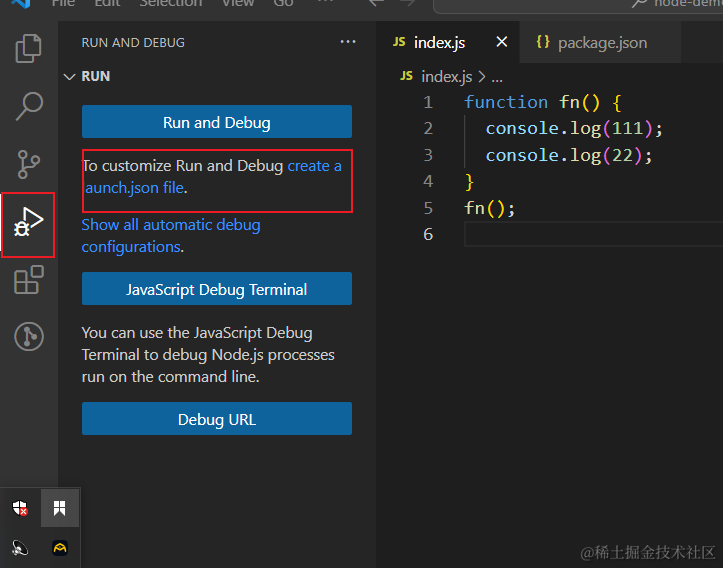Click the speaker icon in system tray
Viewport: 723px width, 568px height.
pyautogui.click(x=20, y=546)
